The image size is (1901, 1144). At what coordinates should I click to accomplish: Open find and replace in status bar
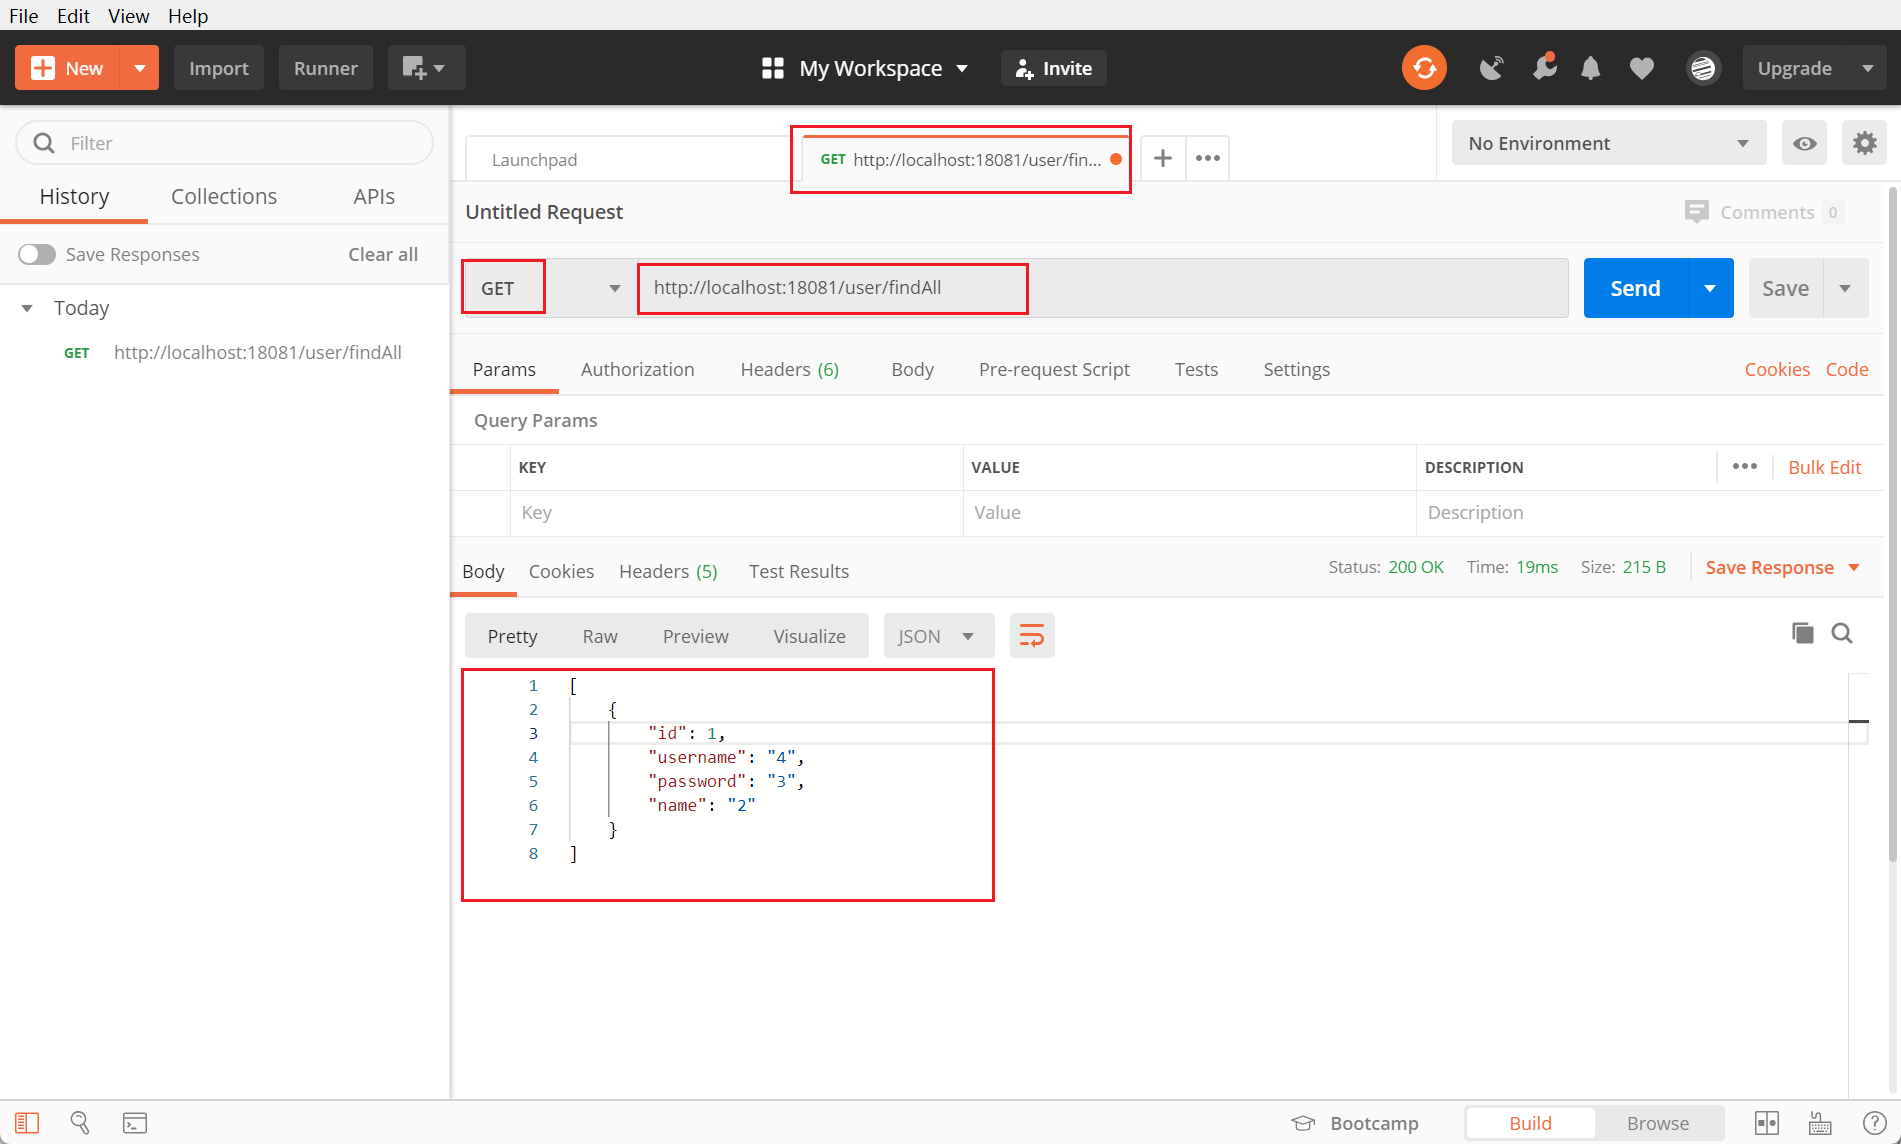pyautogui.click(x=80, y=1123)
